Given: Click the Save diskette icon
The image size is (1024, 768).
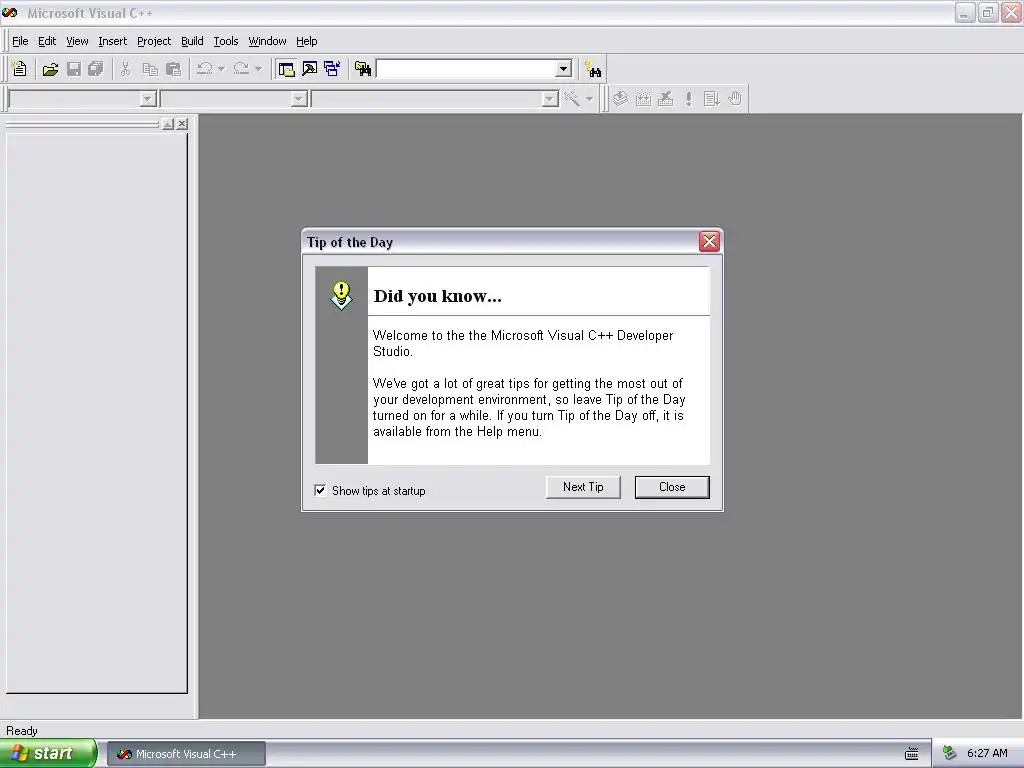Looking at the screenshot, I should [74, 69].
